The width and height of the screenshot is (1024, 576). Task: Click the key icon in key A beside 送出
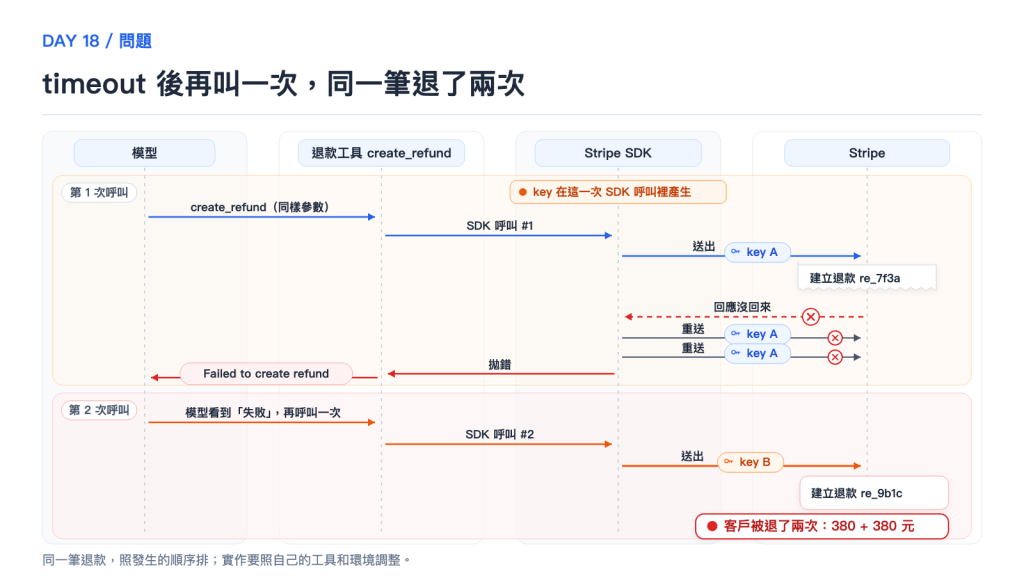(x=735, y=251)
